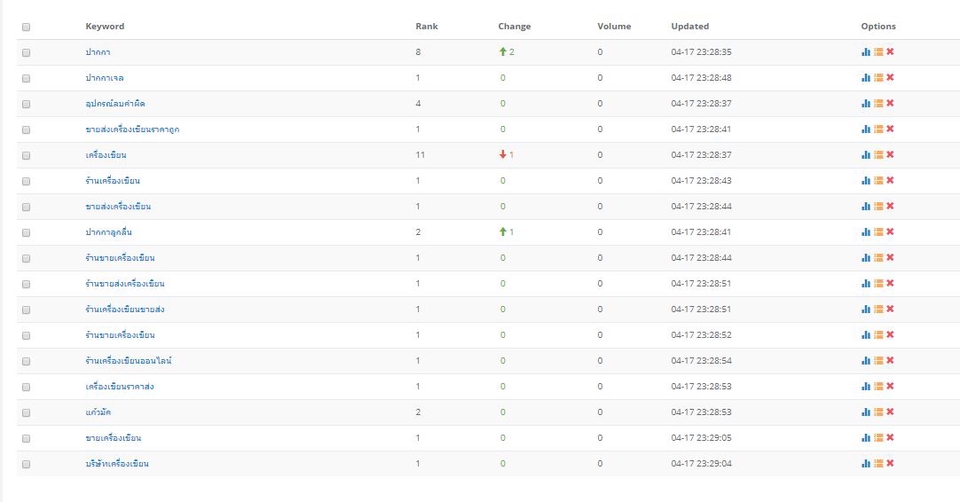This screenshot has width=960, height=502.
Task: Open list icon for แก้วมัค row
Action: click(879, 412)
